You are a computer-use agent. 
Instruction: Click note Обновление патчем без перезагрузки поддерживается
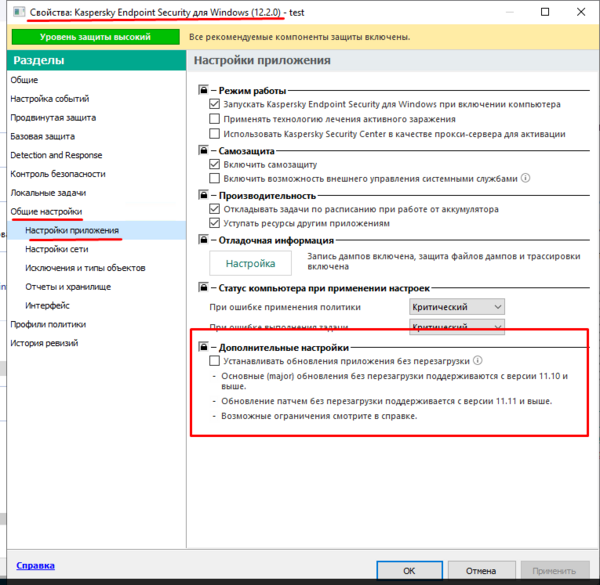point(386,401)
